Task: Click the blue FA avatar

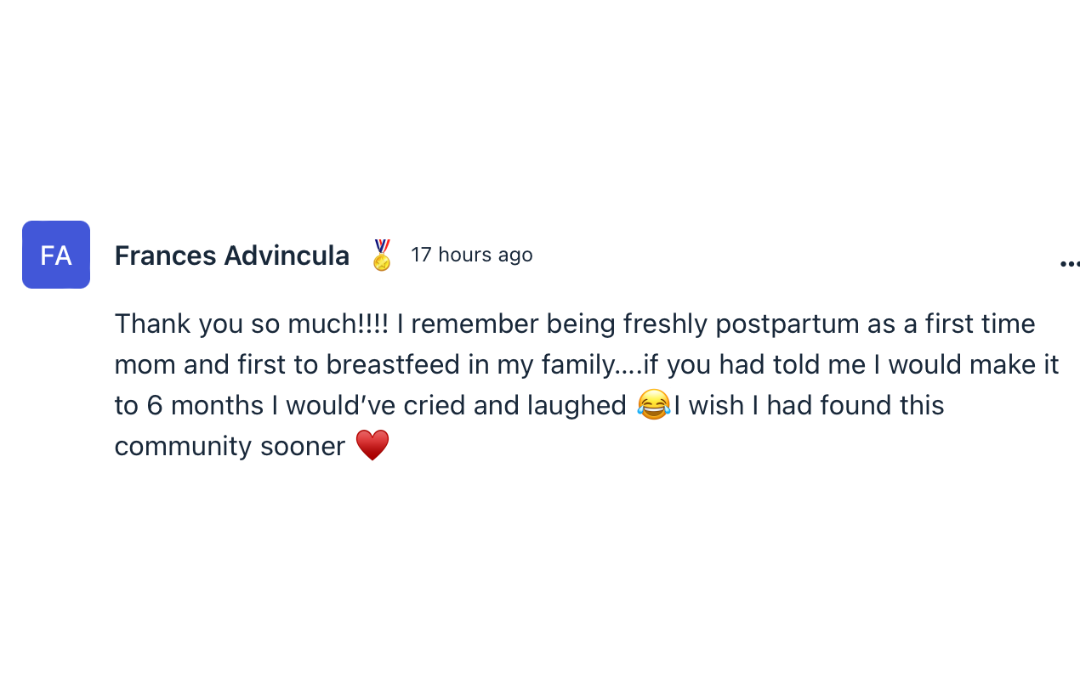Action: pyautogui.click(x=56, y=255)
